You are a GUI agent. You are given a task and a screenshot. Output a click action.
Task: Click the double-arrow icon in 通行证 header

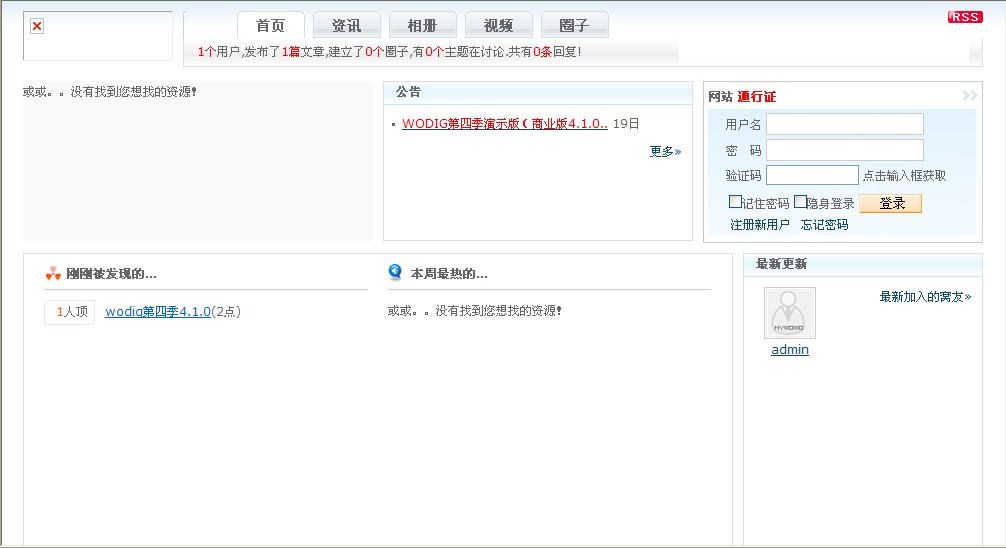[x=969, y=96]
